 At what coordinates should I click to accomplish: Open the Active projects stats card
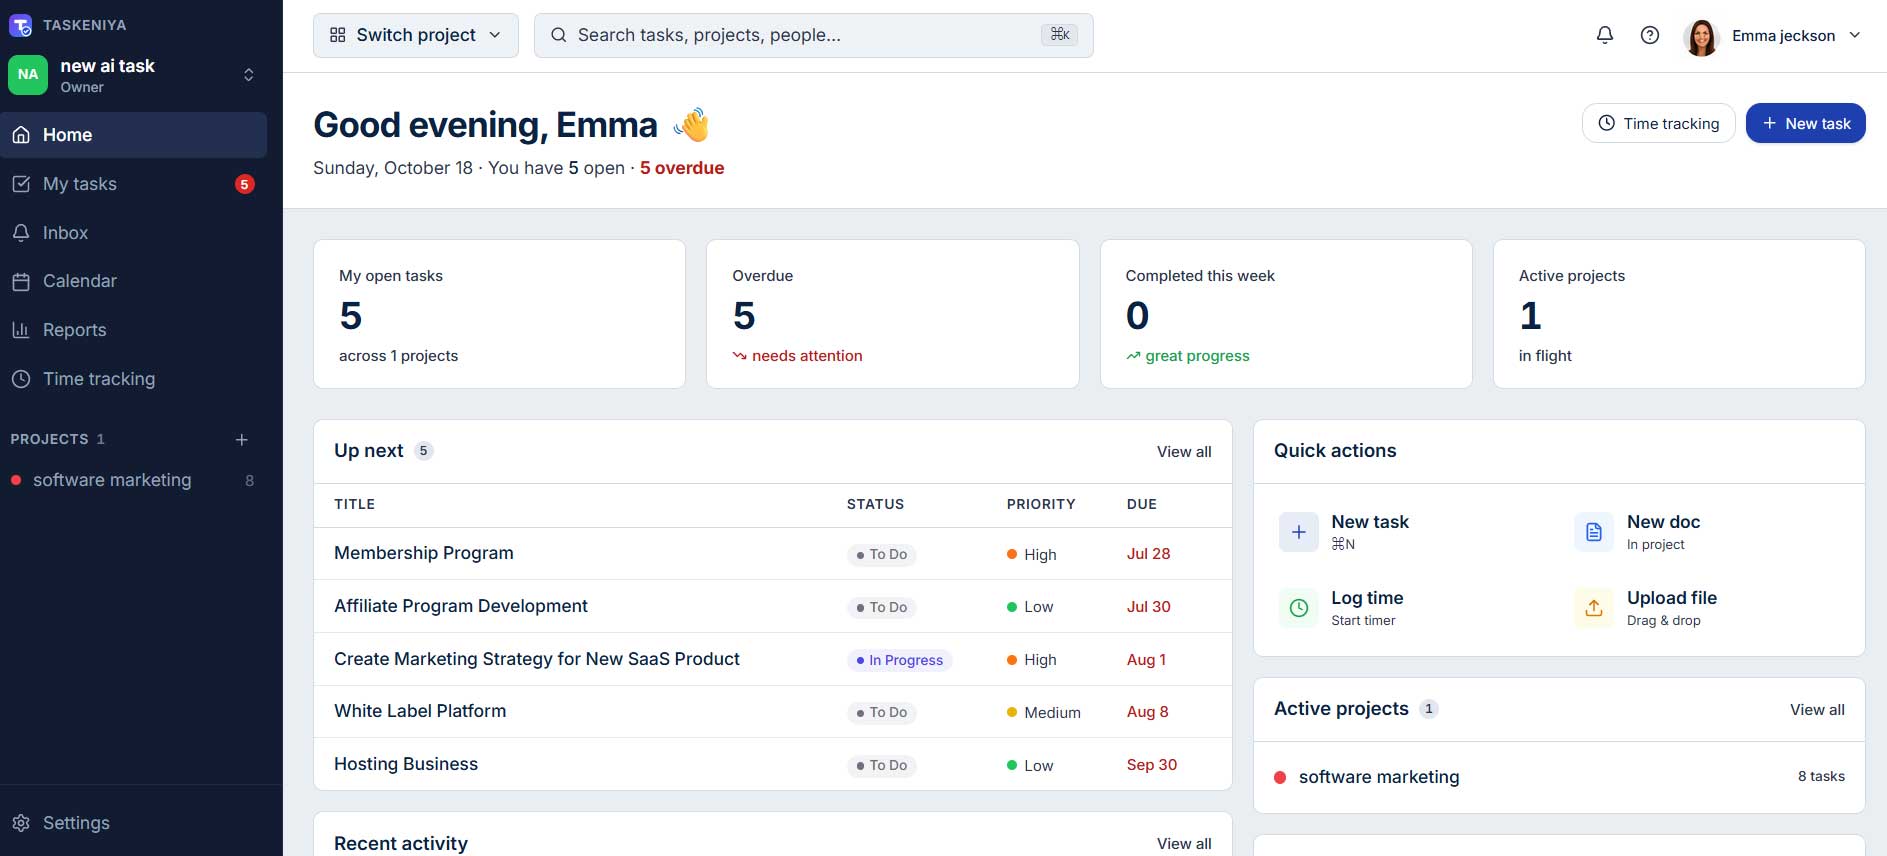click(x=1679, y=314)
